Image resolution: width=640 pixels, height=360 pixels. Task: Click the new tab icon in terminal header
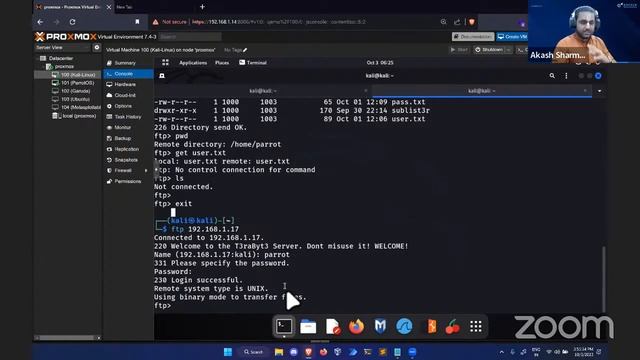click(162, 76)
